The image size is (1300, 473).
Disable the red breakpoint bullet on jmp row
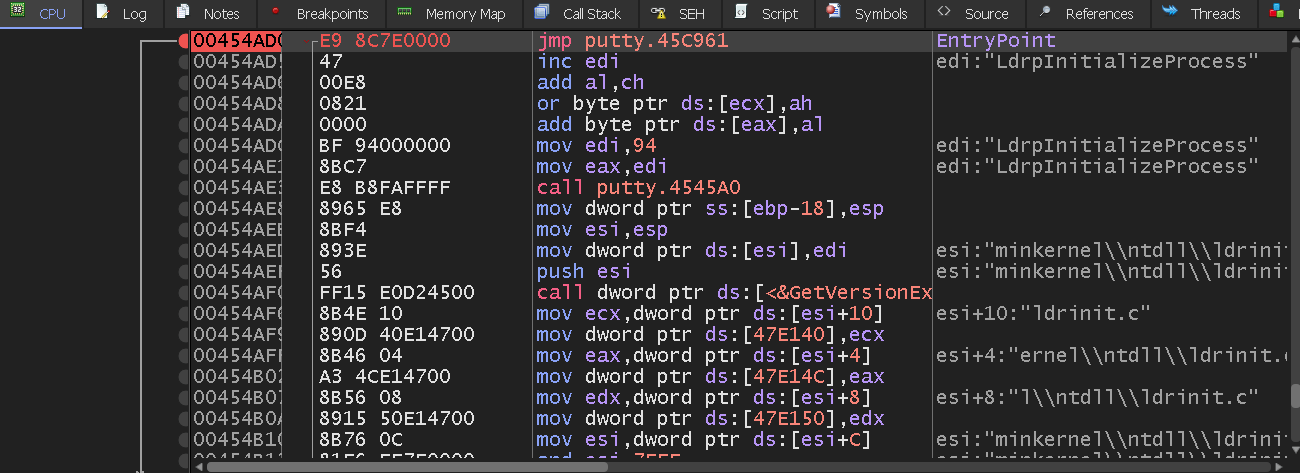(x=183, y=41)
